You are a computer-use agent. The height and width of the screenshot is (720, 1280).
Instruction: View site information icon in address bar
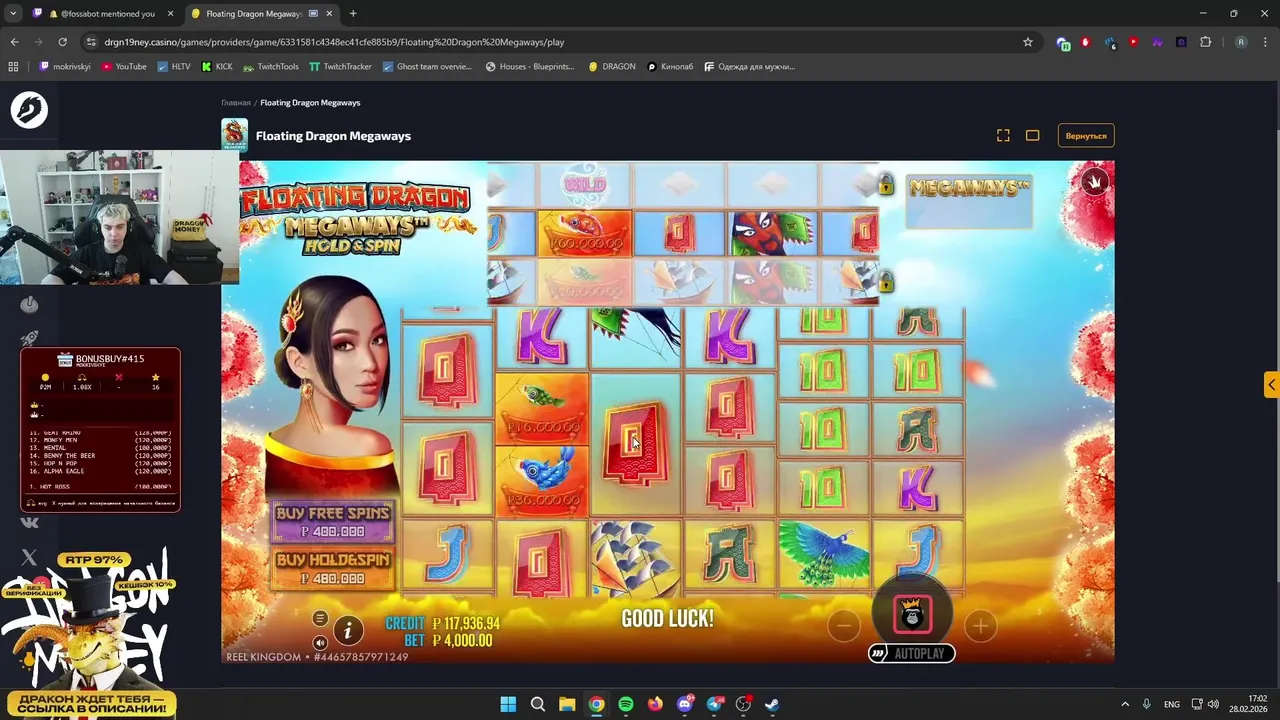91,42
